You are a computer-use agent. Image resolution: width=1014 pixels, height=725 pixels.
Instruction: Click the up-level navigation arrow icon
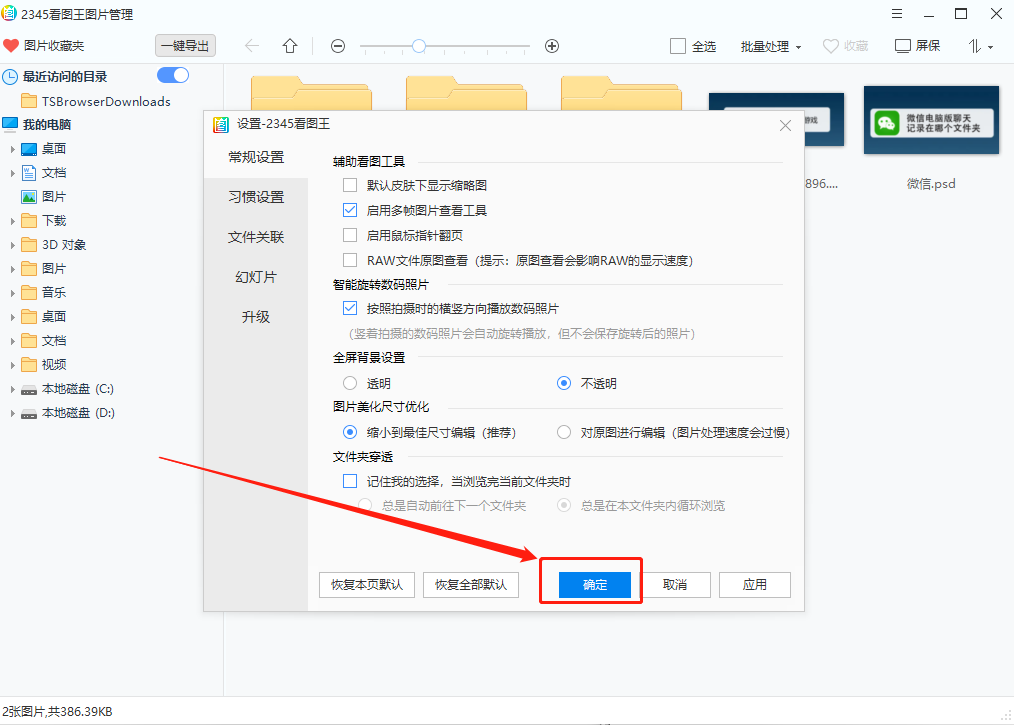[x=289, y=45]
